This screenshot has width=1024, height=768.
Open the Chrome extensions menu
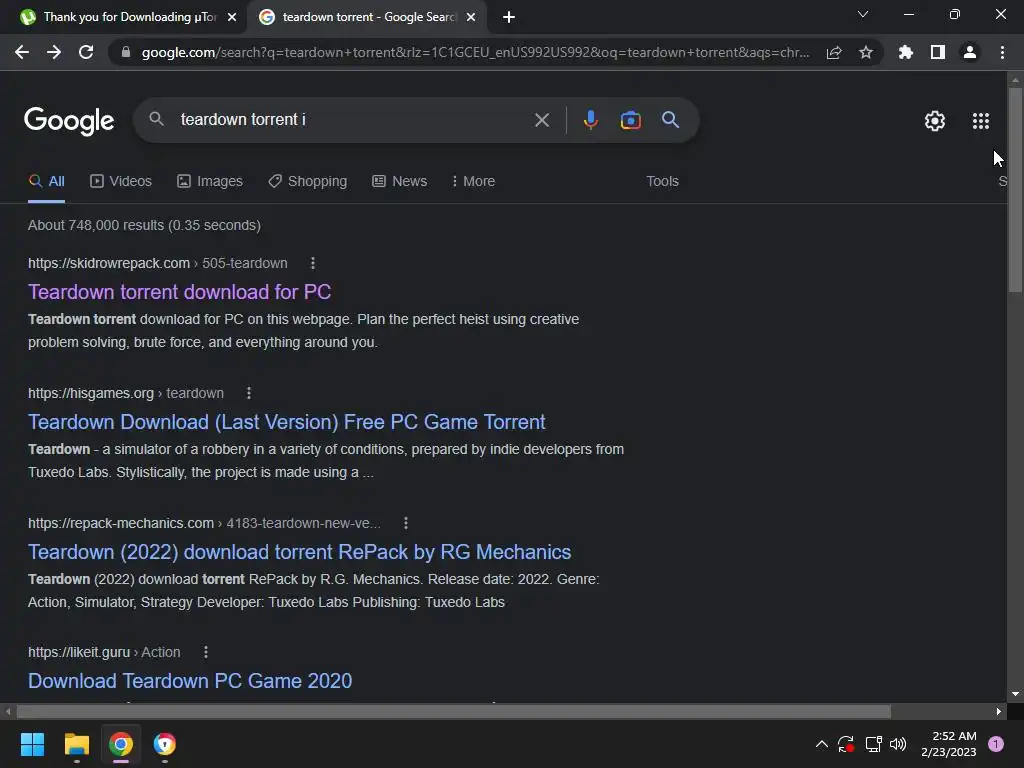905,52
